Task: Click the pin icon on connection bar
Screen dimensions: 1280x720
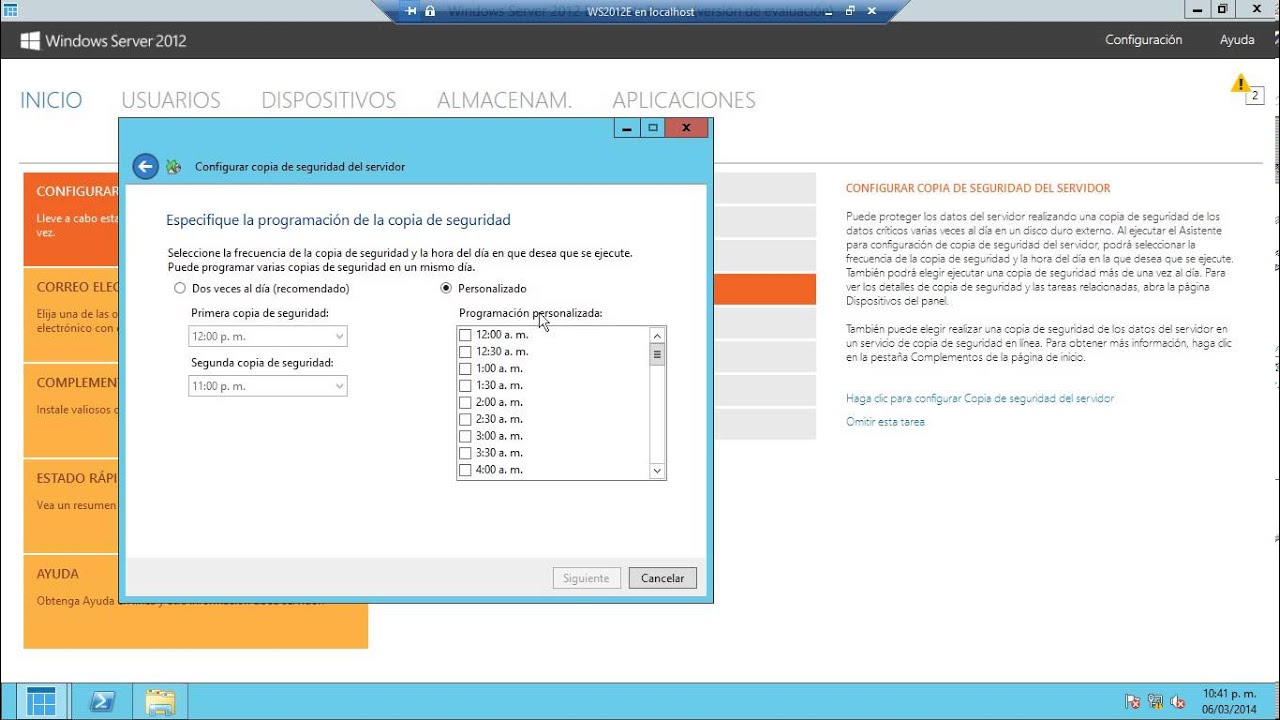Action: 411,11
